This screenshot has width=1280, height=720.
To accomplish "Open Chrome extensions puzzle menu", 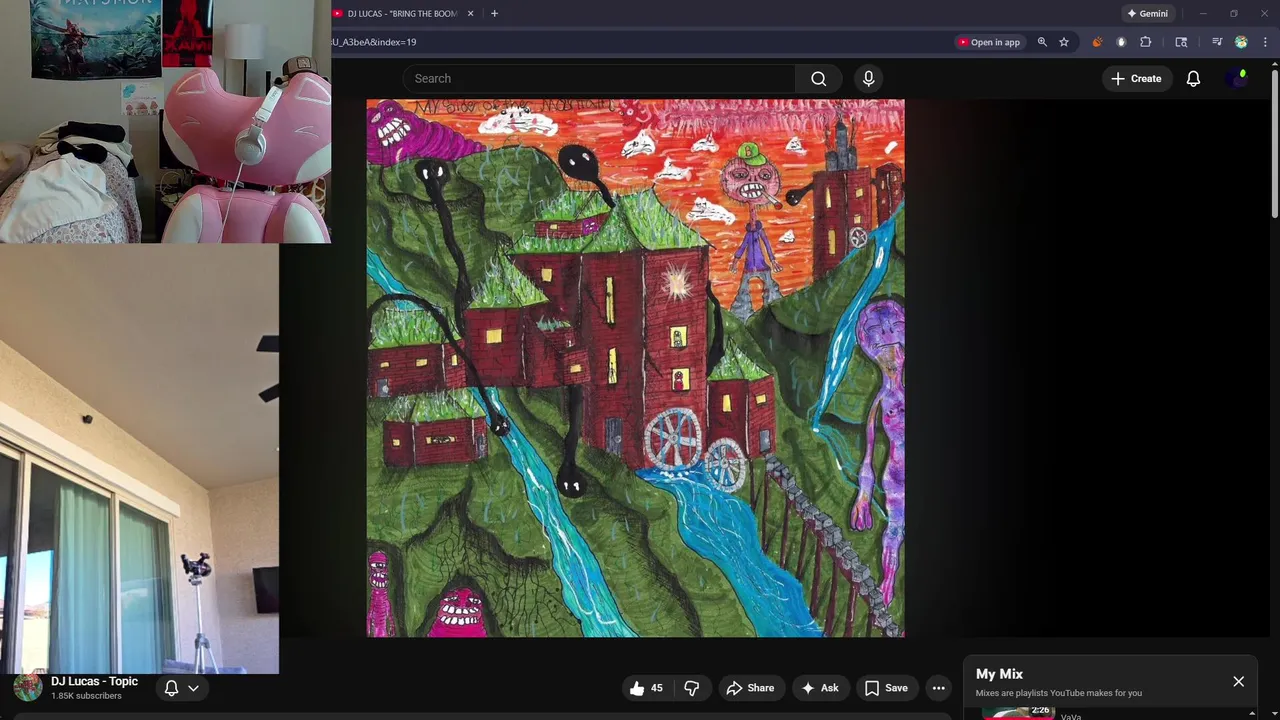I will pyautogui.click(x=1146, y=42).
